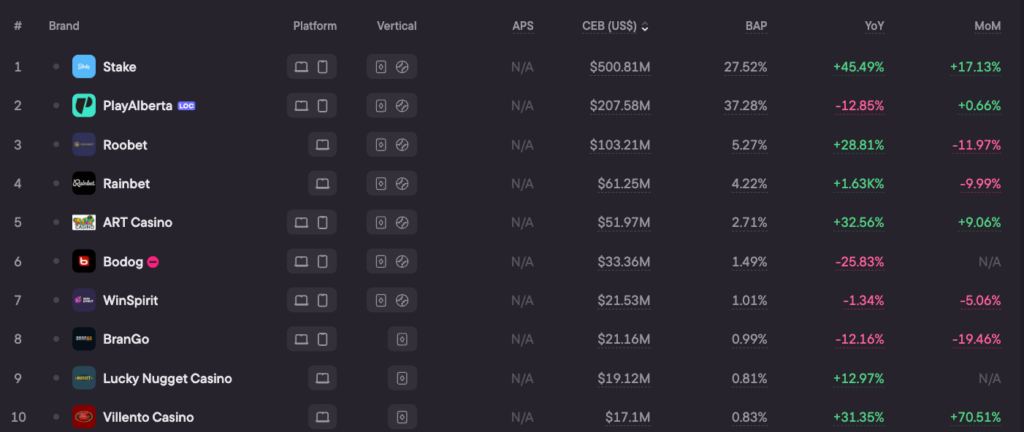This screenshot has height=432, width=1024.
Task: Click the casino vertical icon for BranGo
Action: click(x=402, y=339)
